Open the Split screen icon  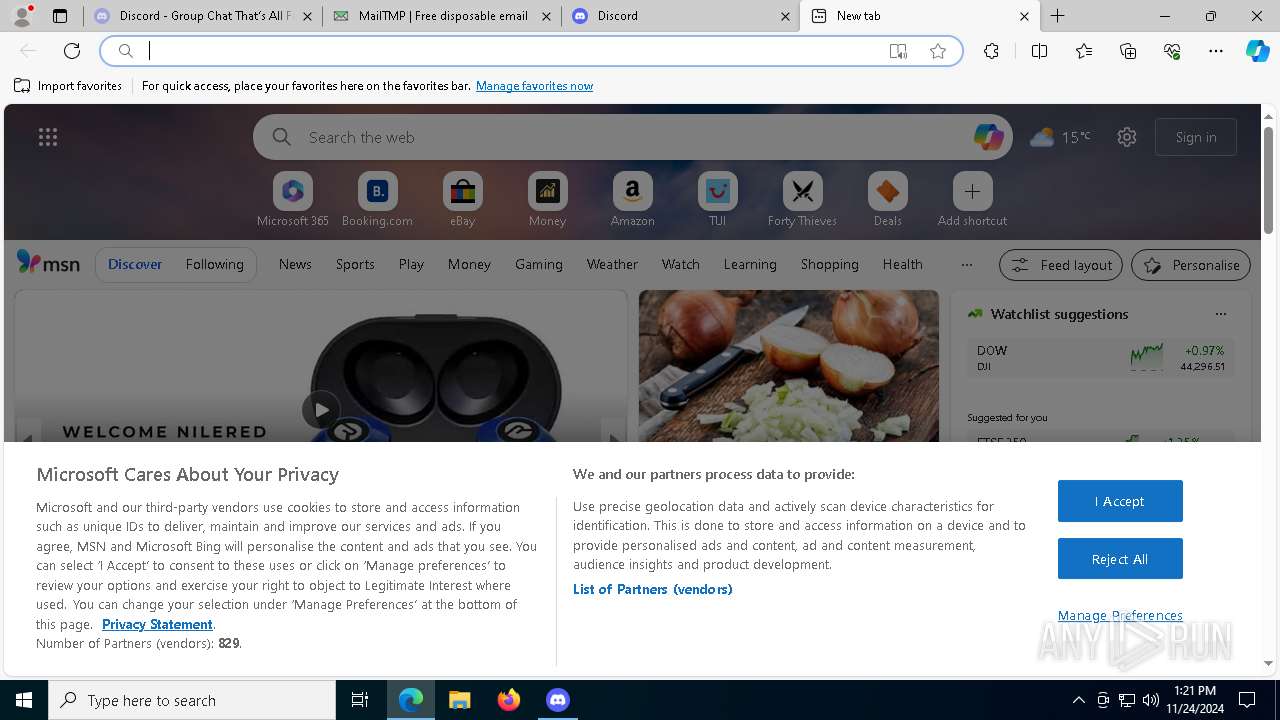pyautogui.click(x=1039, y=51)
